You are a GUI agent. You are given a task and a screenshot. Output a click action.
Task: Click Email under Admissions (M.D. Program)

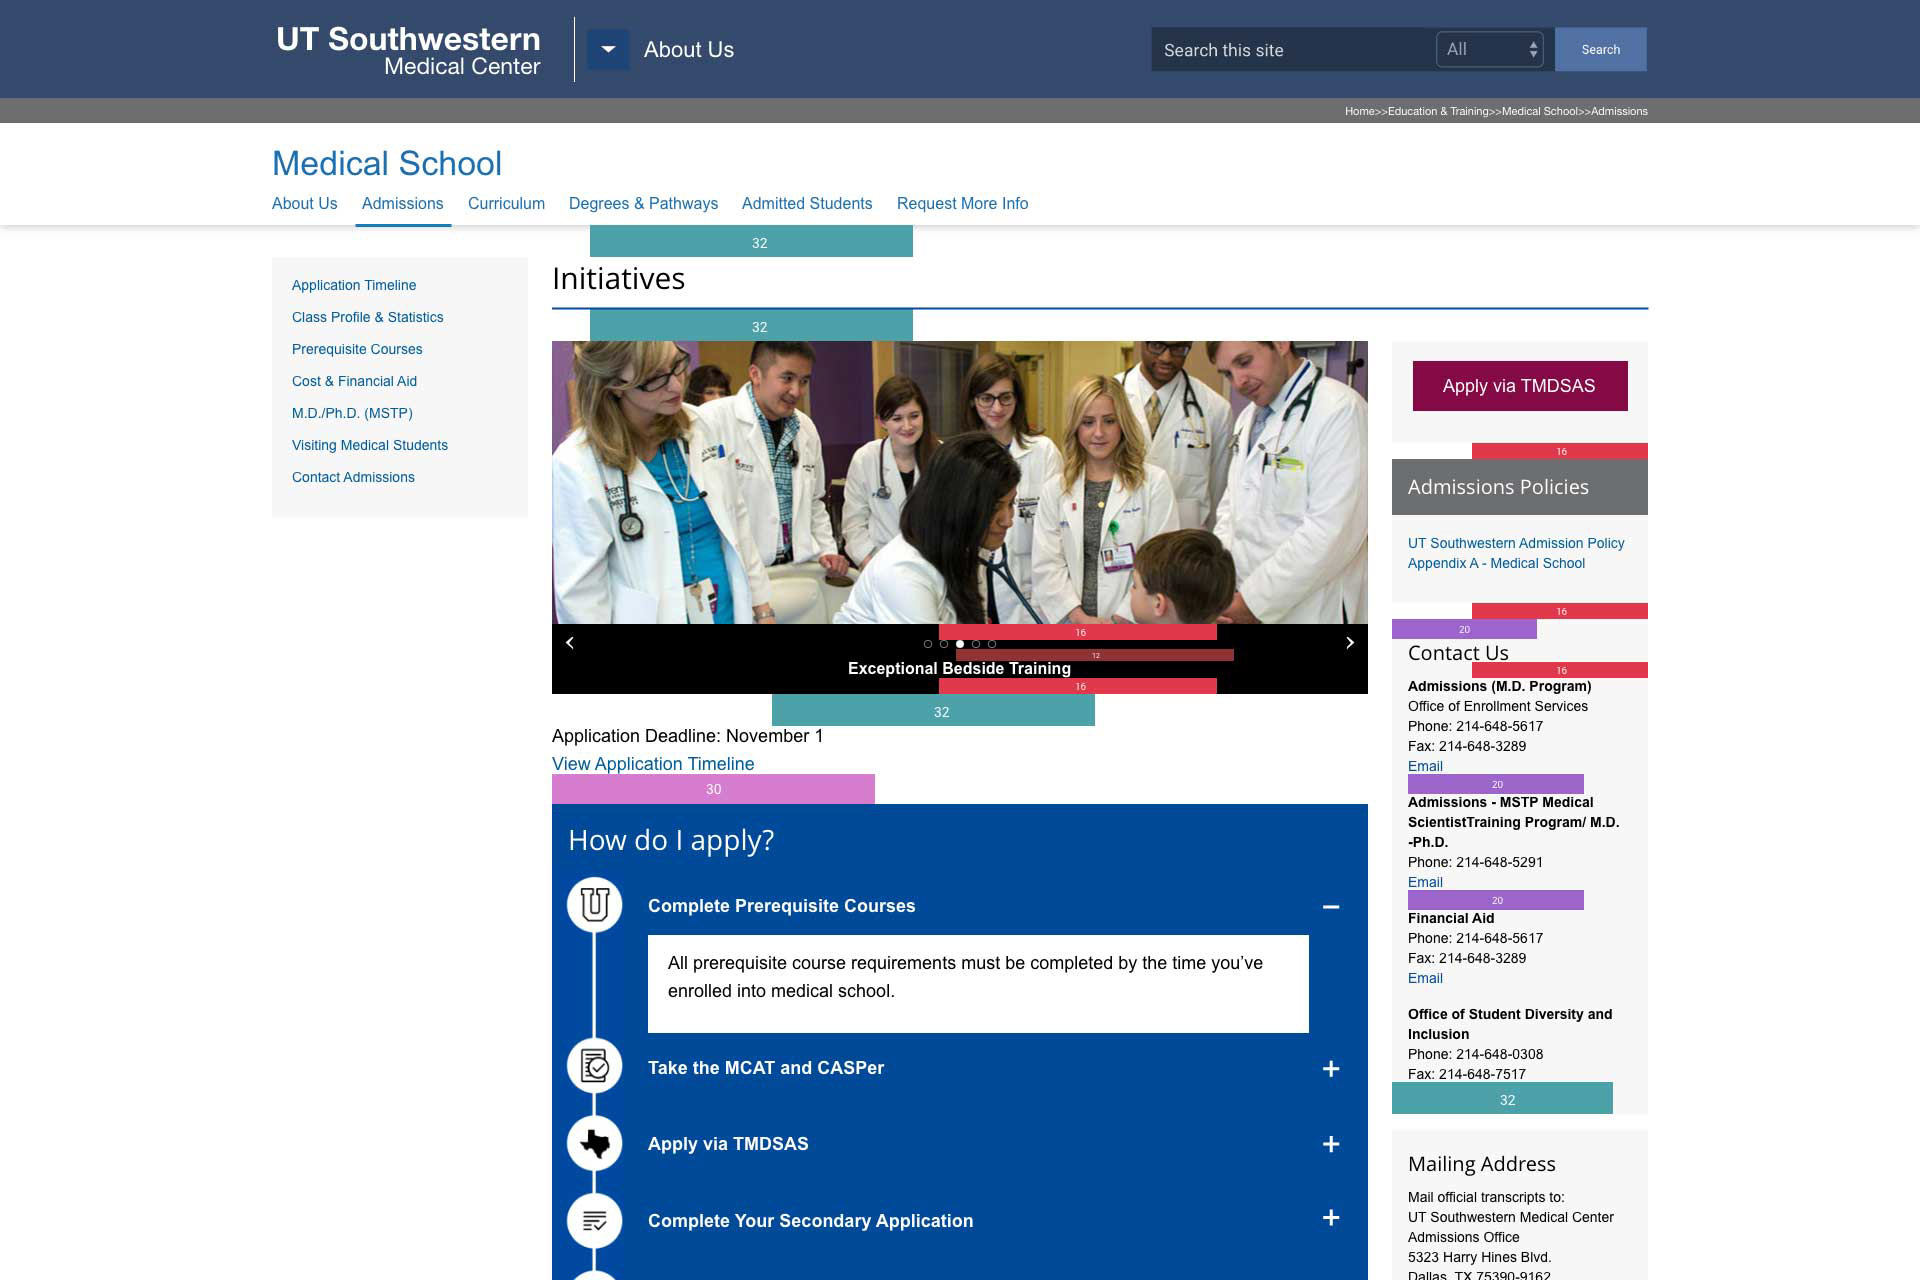[1425, 767]
